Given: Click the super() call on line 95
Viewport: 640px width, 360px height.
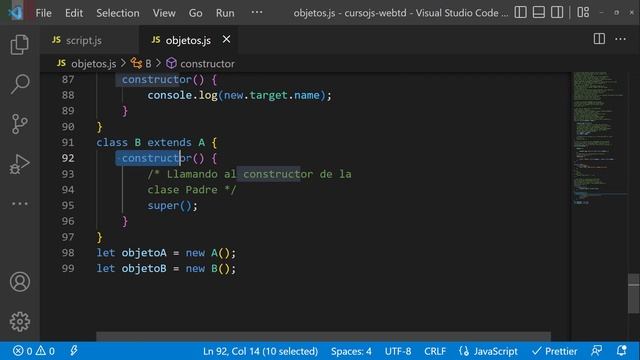Looking at the screenshot, I should tap(173, 205).
